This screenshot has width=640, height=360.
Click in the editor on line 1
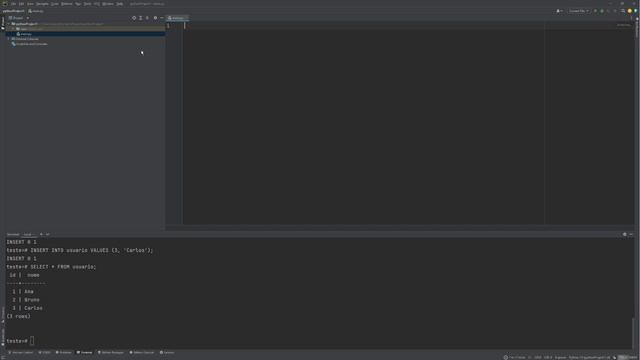pyautogui.click(x=363, y=26)
